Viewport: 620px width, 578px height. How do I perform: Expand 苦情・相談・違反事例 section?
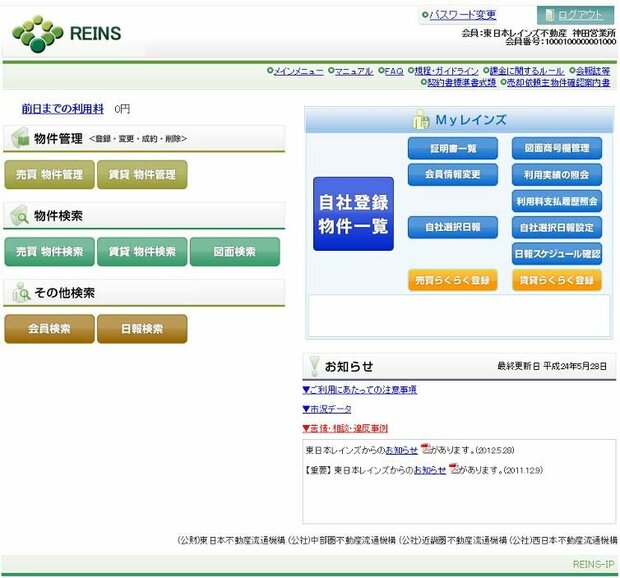pos(345,429)
